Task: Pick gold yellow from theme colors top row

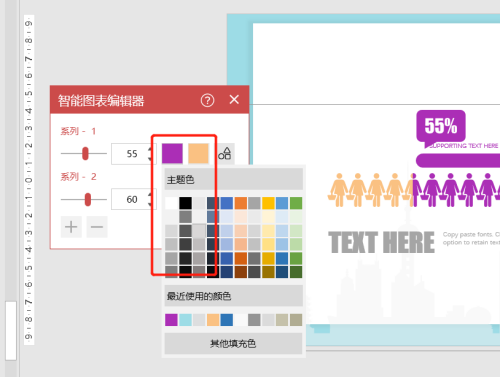Action: coord(268,203)
